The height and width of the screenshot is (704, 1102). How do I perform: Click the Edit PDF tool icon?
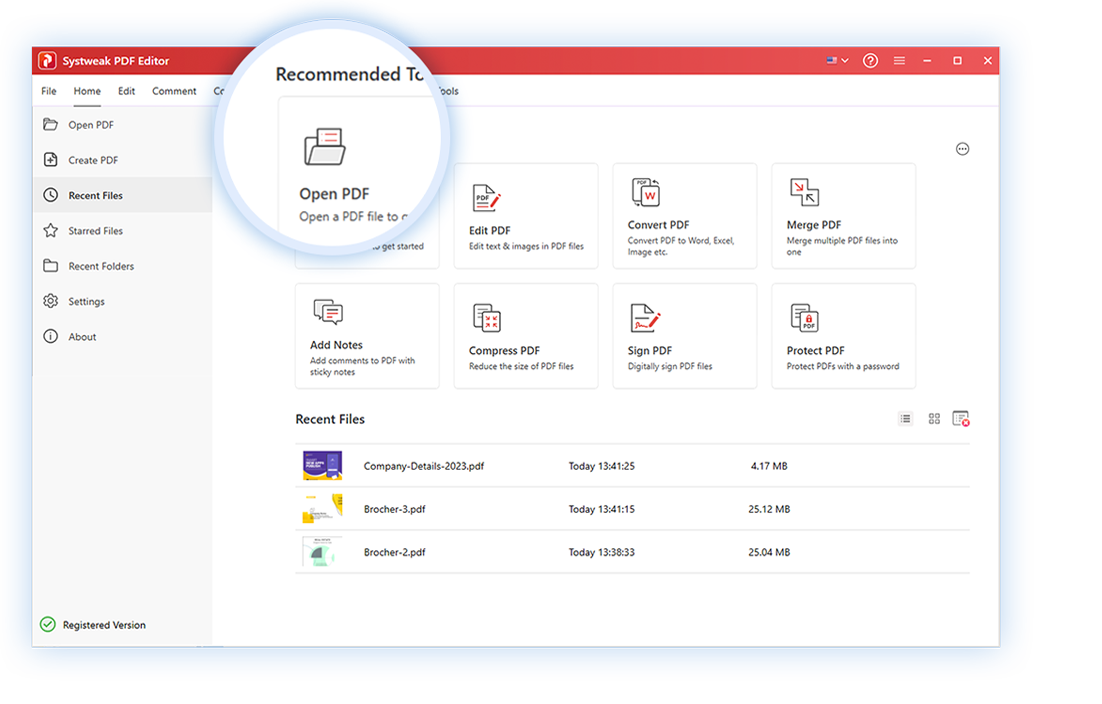tap(486, 198)
